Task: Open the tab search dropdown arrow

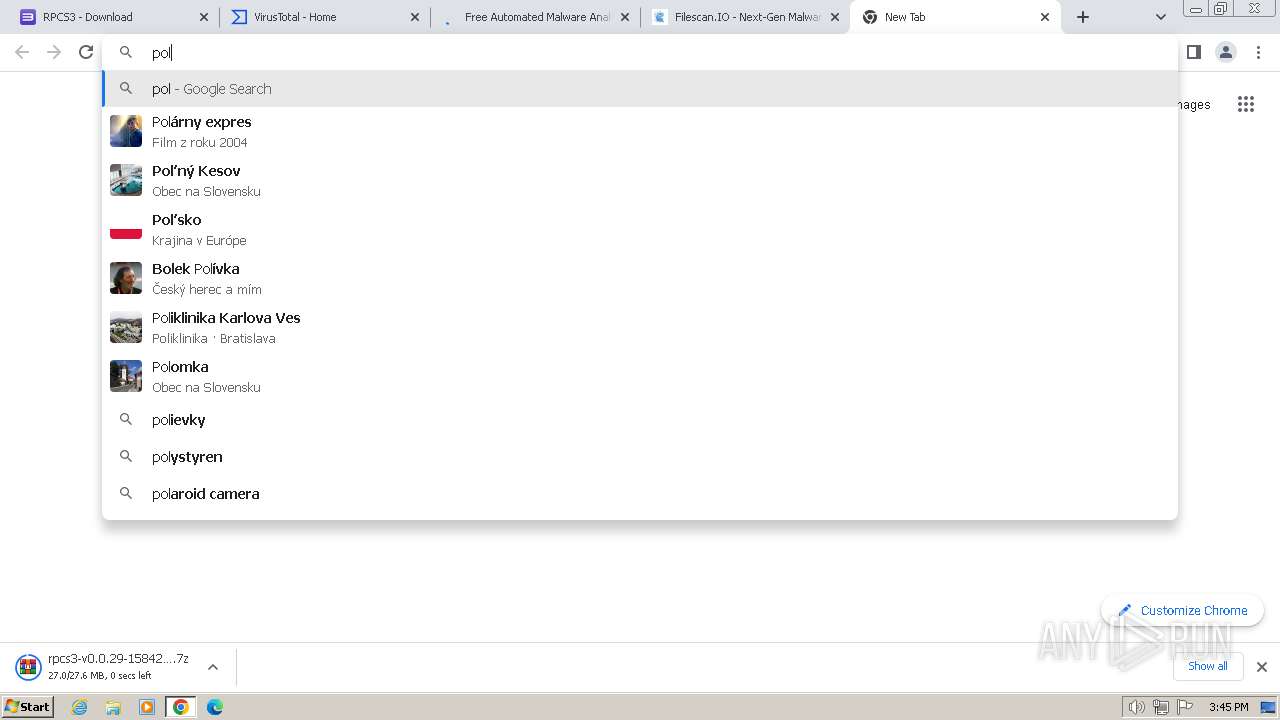Action: (x=1160, y=17)
